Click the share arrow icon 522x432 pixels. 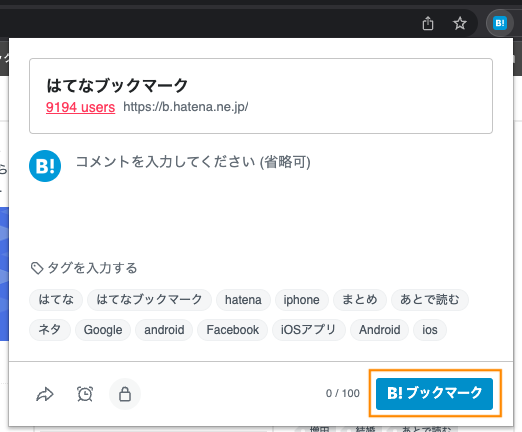[45, 394]
